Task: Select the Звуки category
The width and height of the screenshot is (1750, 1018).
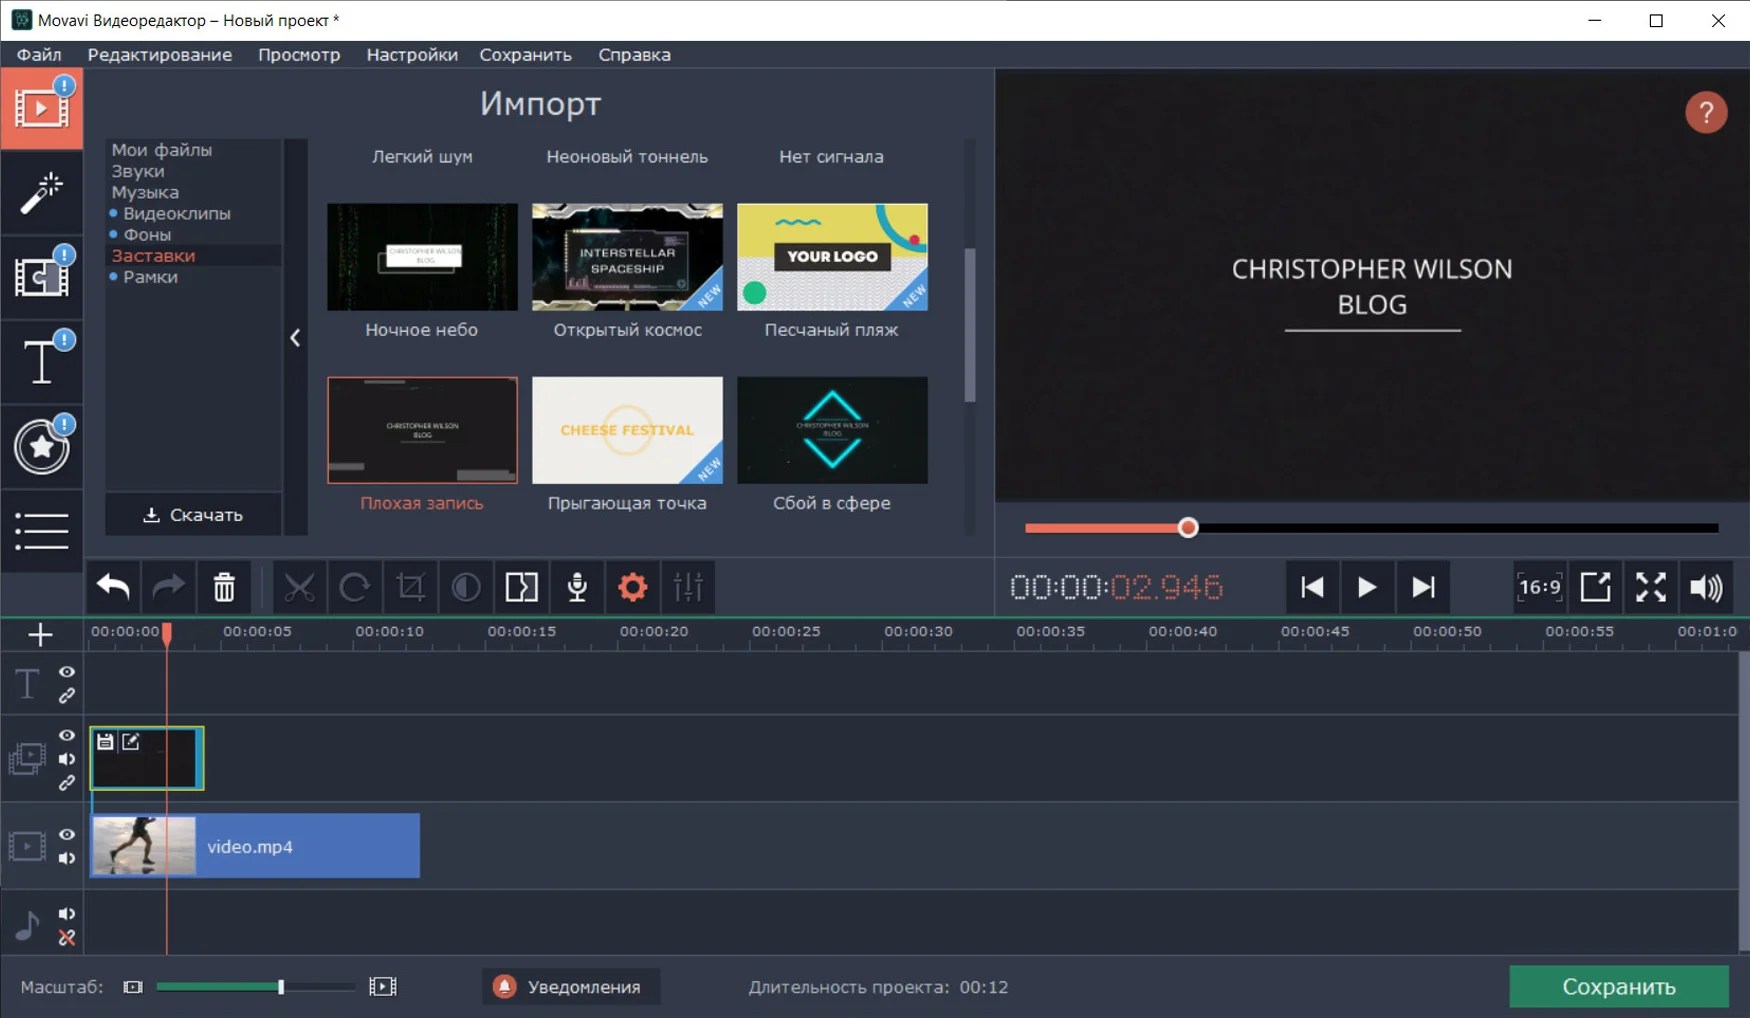Action: point(138,171)
